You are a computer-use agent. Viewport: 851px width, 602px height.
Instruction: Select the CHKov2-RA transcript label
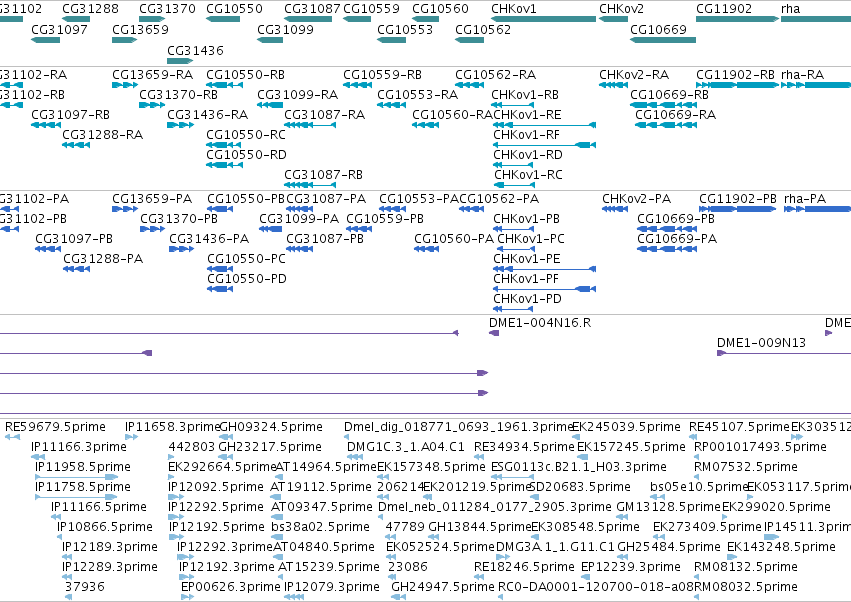634,74
